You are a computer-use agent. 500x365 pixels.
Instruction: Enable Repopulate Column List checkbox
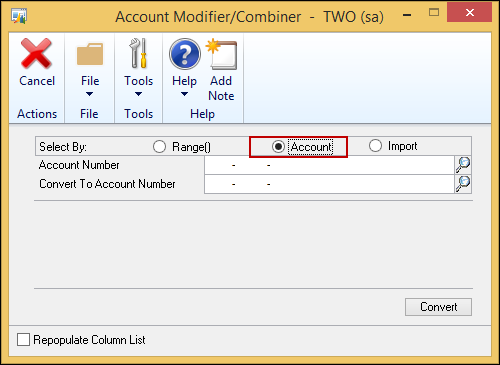tap(23, 340)
